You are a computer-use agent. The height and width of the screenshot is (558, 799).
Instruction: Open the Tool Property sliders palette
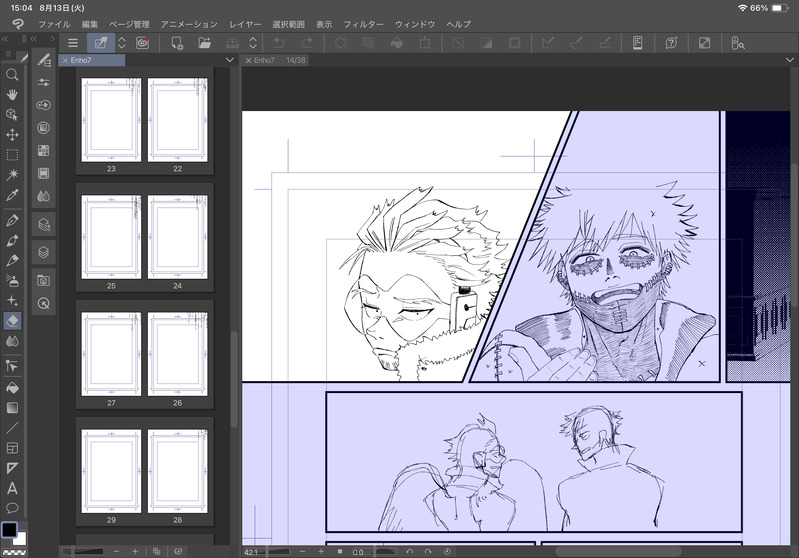[44, 82]
